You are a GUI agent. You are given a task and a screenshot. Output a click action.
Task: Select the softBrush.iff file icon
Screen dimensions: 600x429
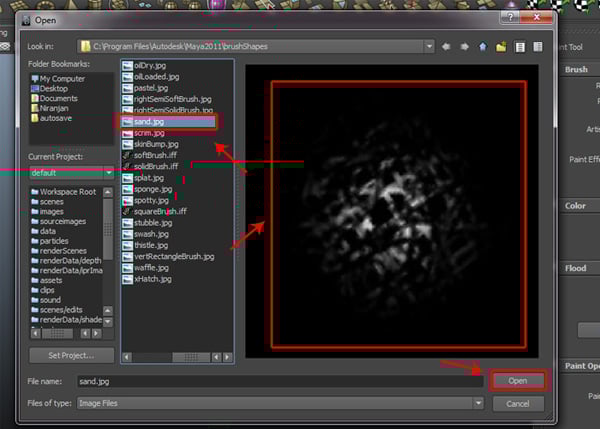point(127,155)
